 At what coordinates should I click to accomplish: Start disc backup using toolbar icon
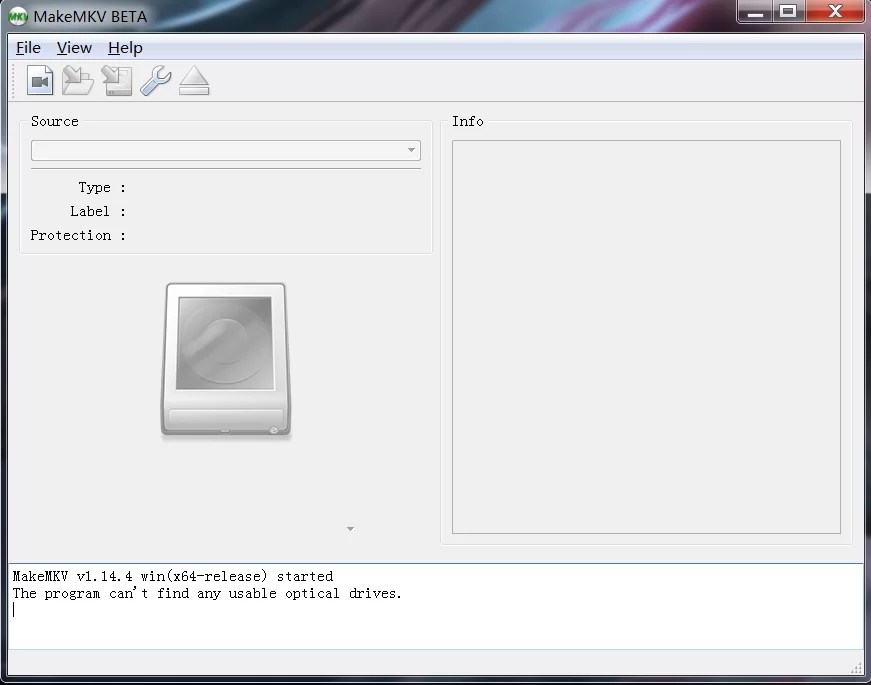(x=116, y=80)
